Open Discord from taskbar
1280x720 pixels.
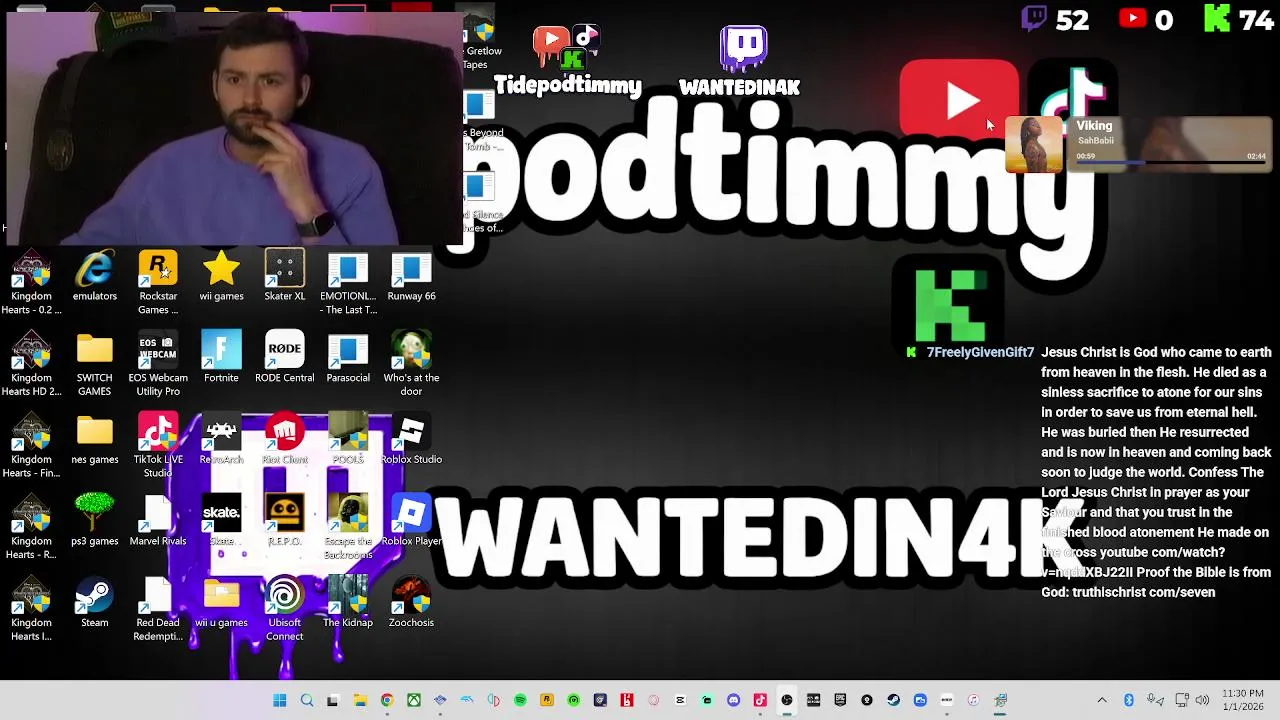tap(733, 700)
